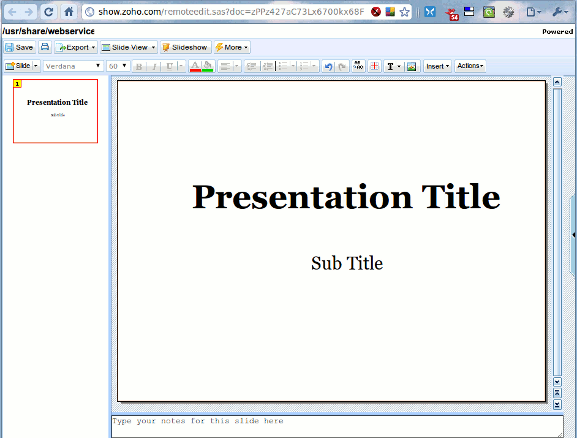Open the Export dropdown menu
The width and height of the screenshot is (577, 438).
(x=76, y=47)
